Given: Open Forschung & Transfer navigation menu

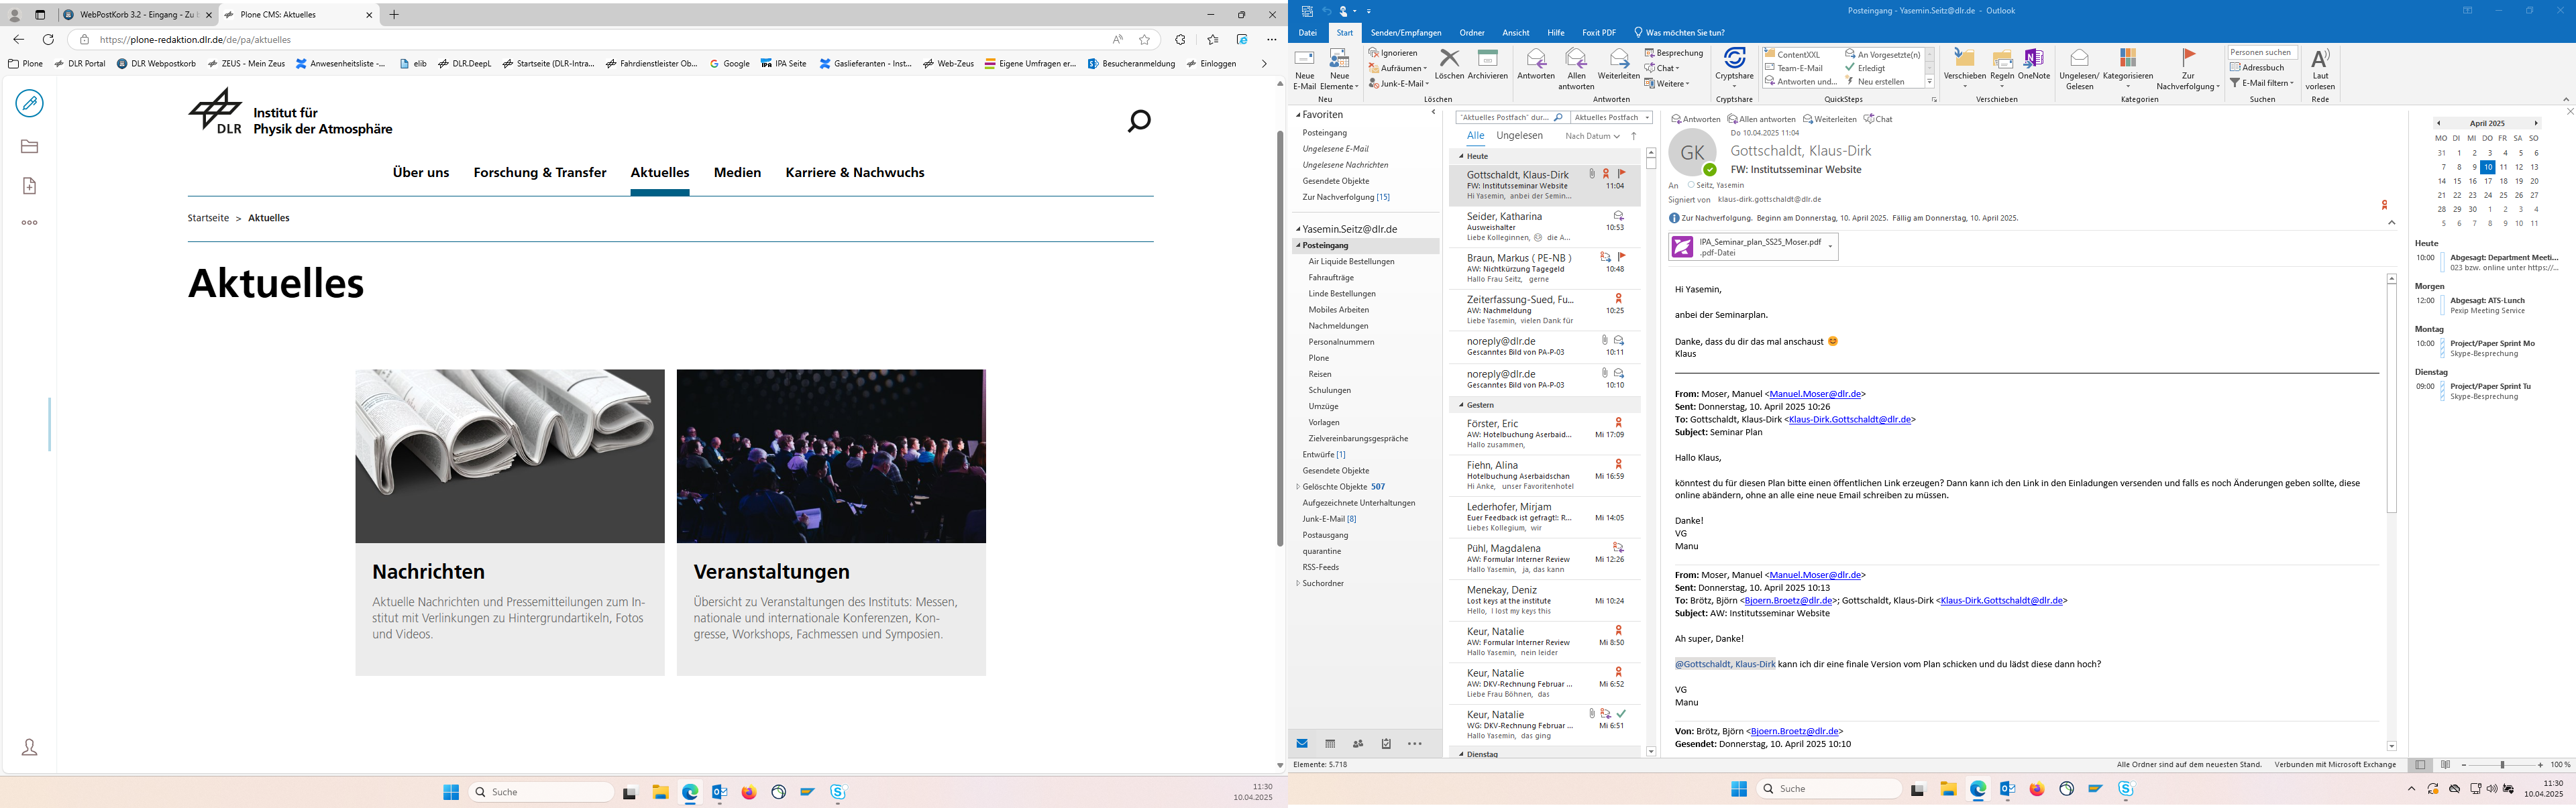Looking at the screenshot, I should click(x=540, y=172).
